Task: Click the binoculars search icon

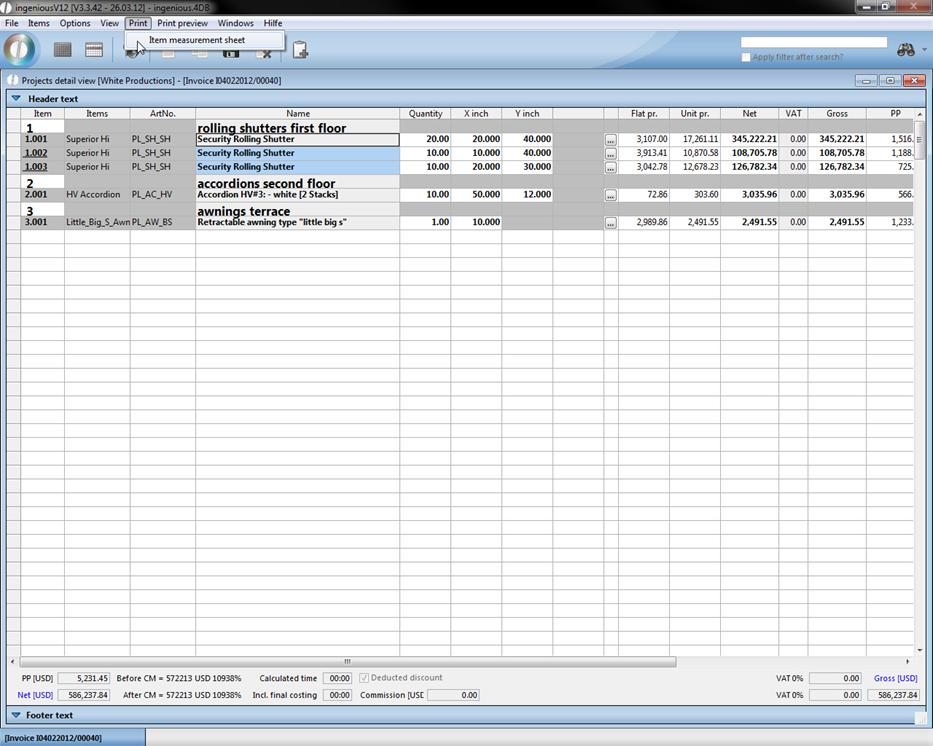Action: pyautogui.click(x=905, y=49)
